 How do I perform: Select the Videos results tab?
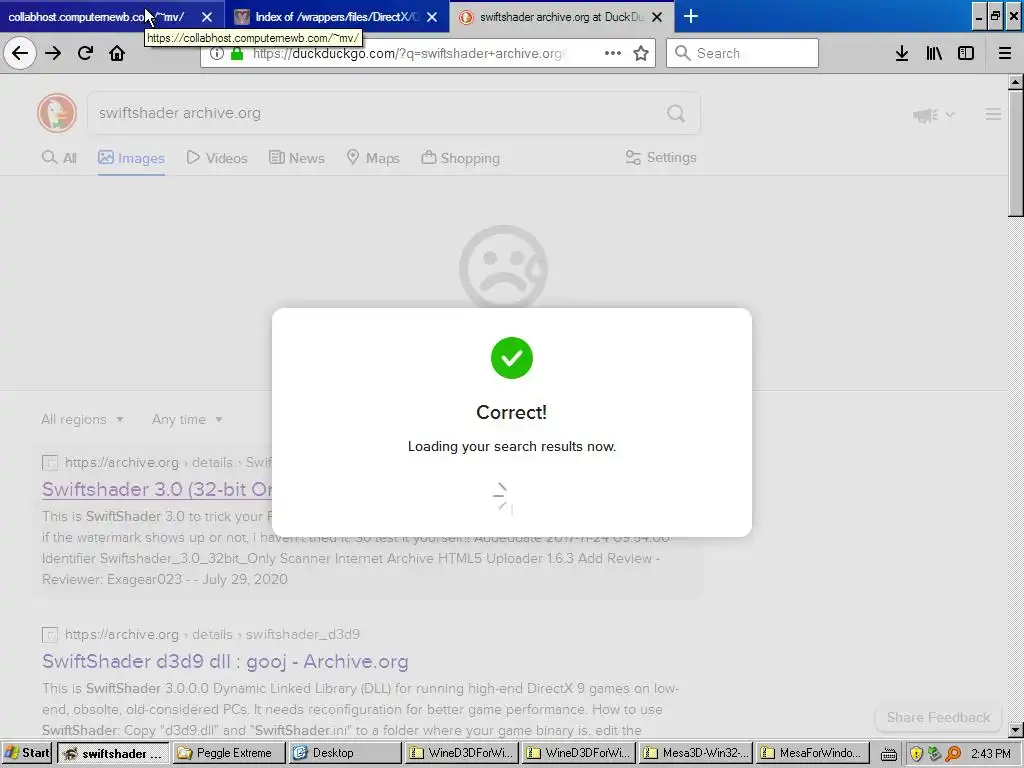[217, 158]
